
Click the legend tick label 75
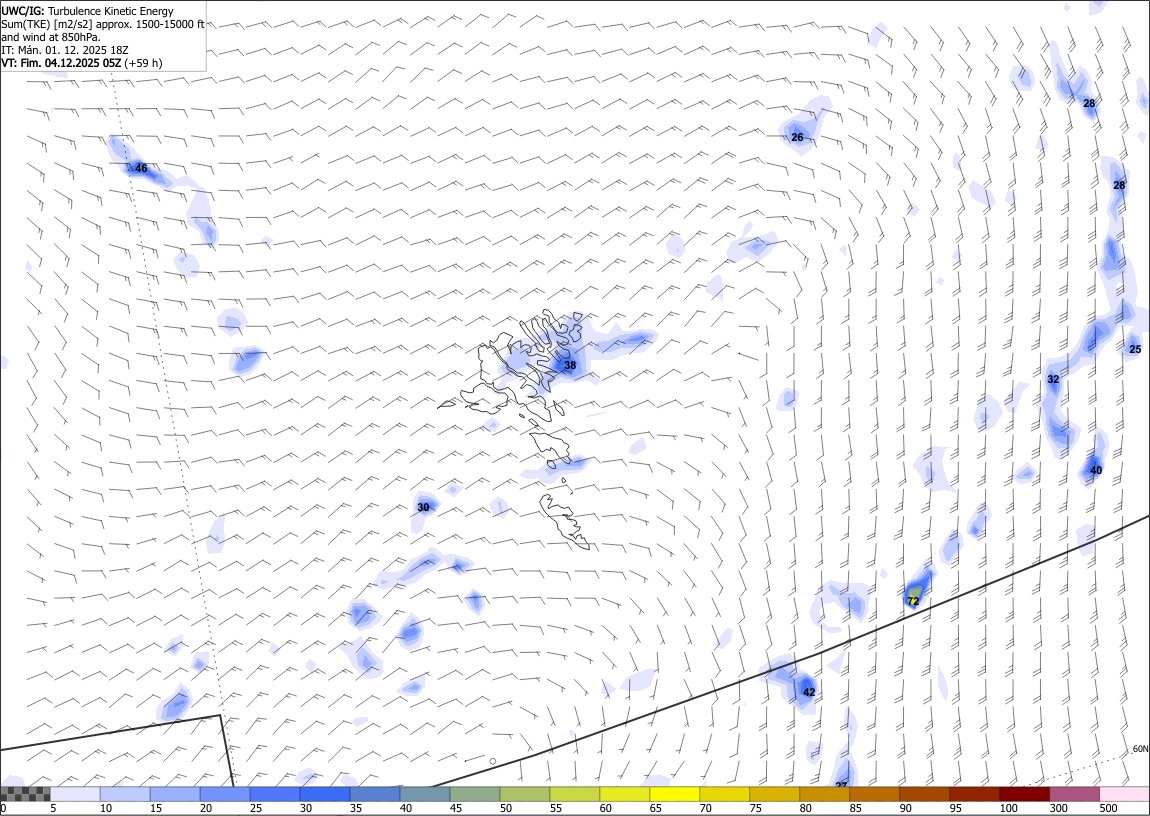pyautogui.click(x=755, y=808)
